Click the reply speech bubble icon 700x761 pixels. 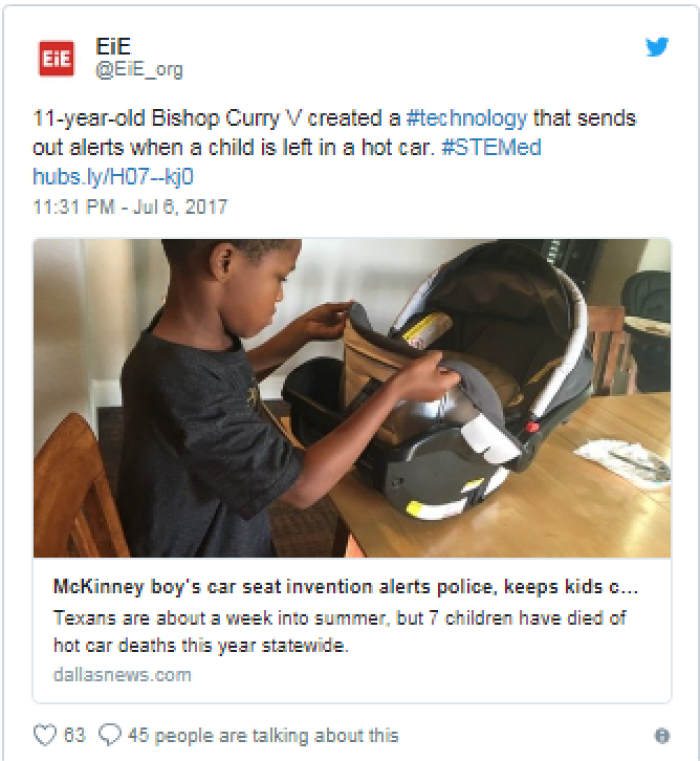tap(110, 735)
